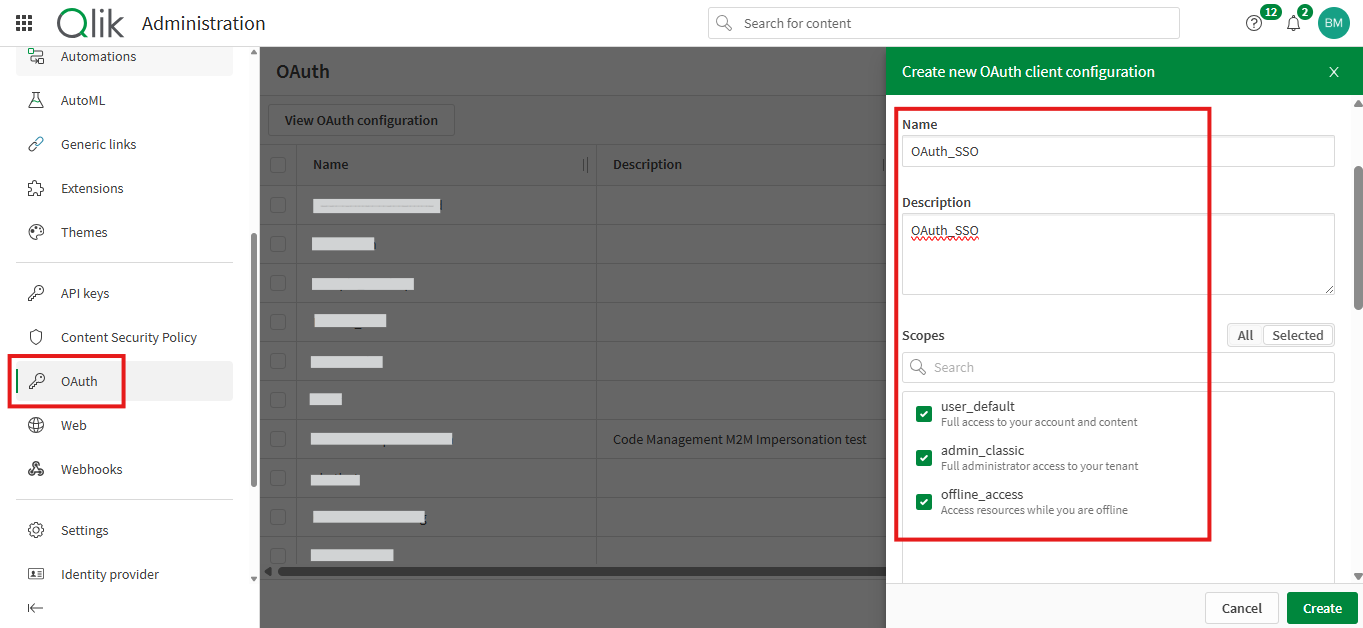Open the Automations section icon
The height and width of the screenshot is (628, 1363).
tap(36, 56)
